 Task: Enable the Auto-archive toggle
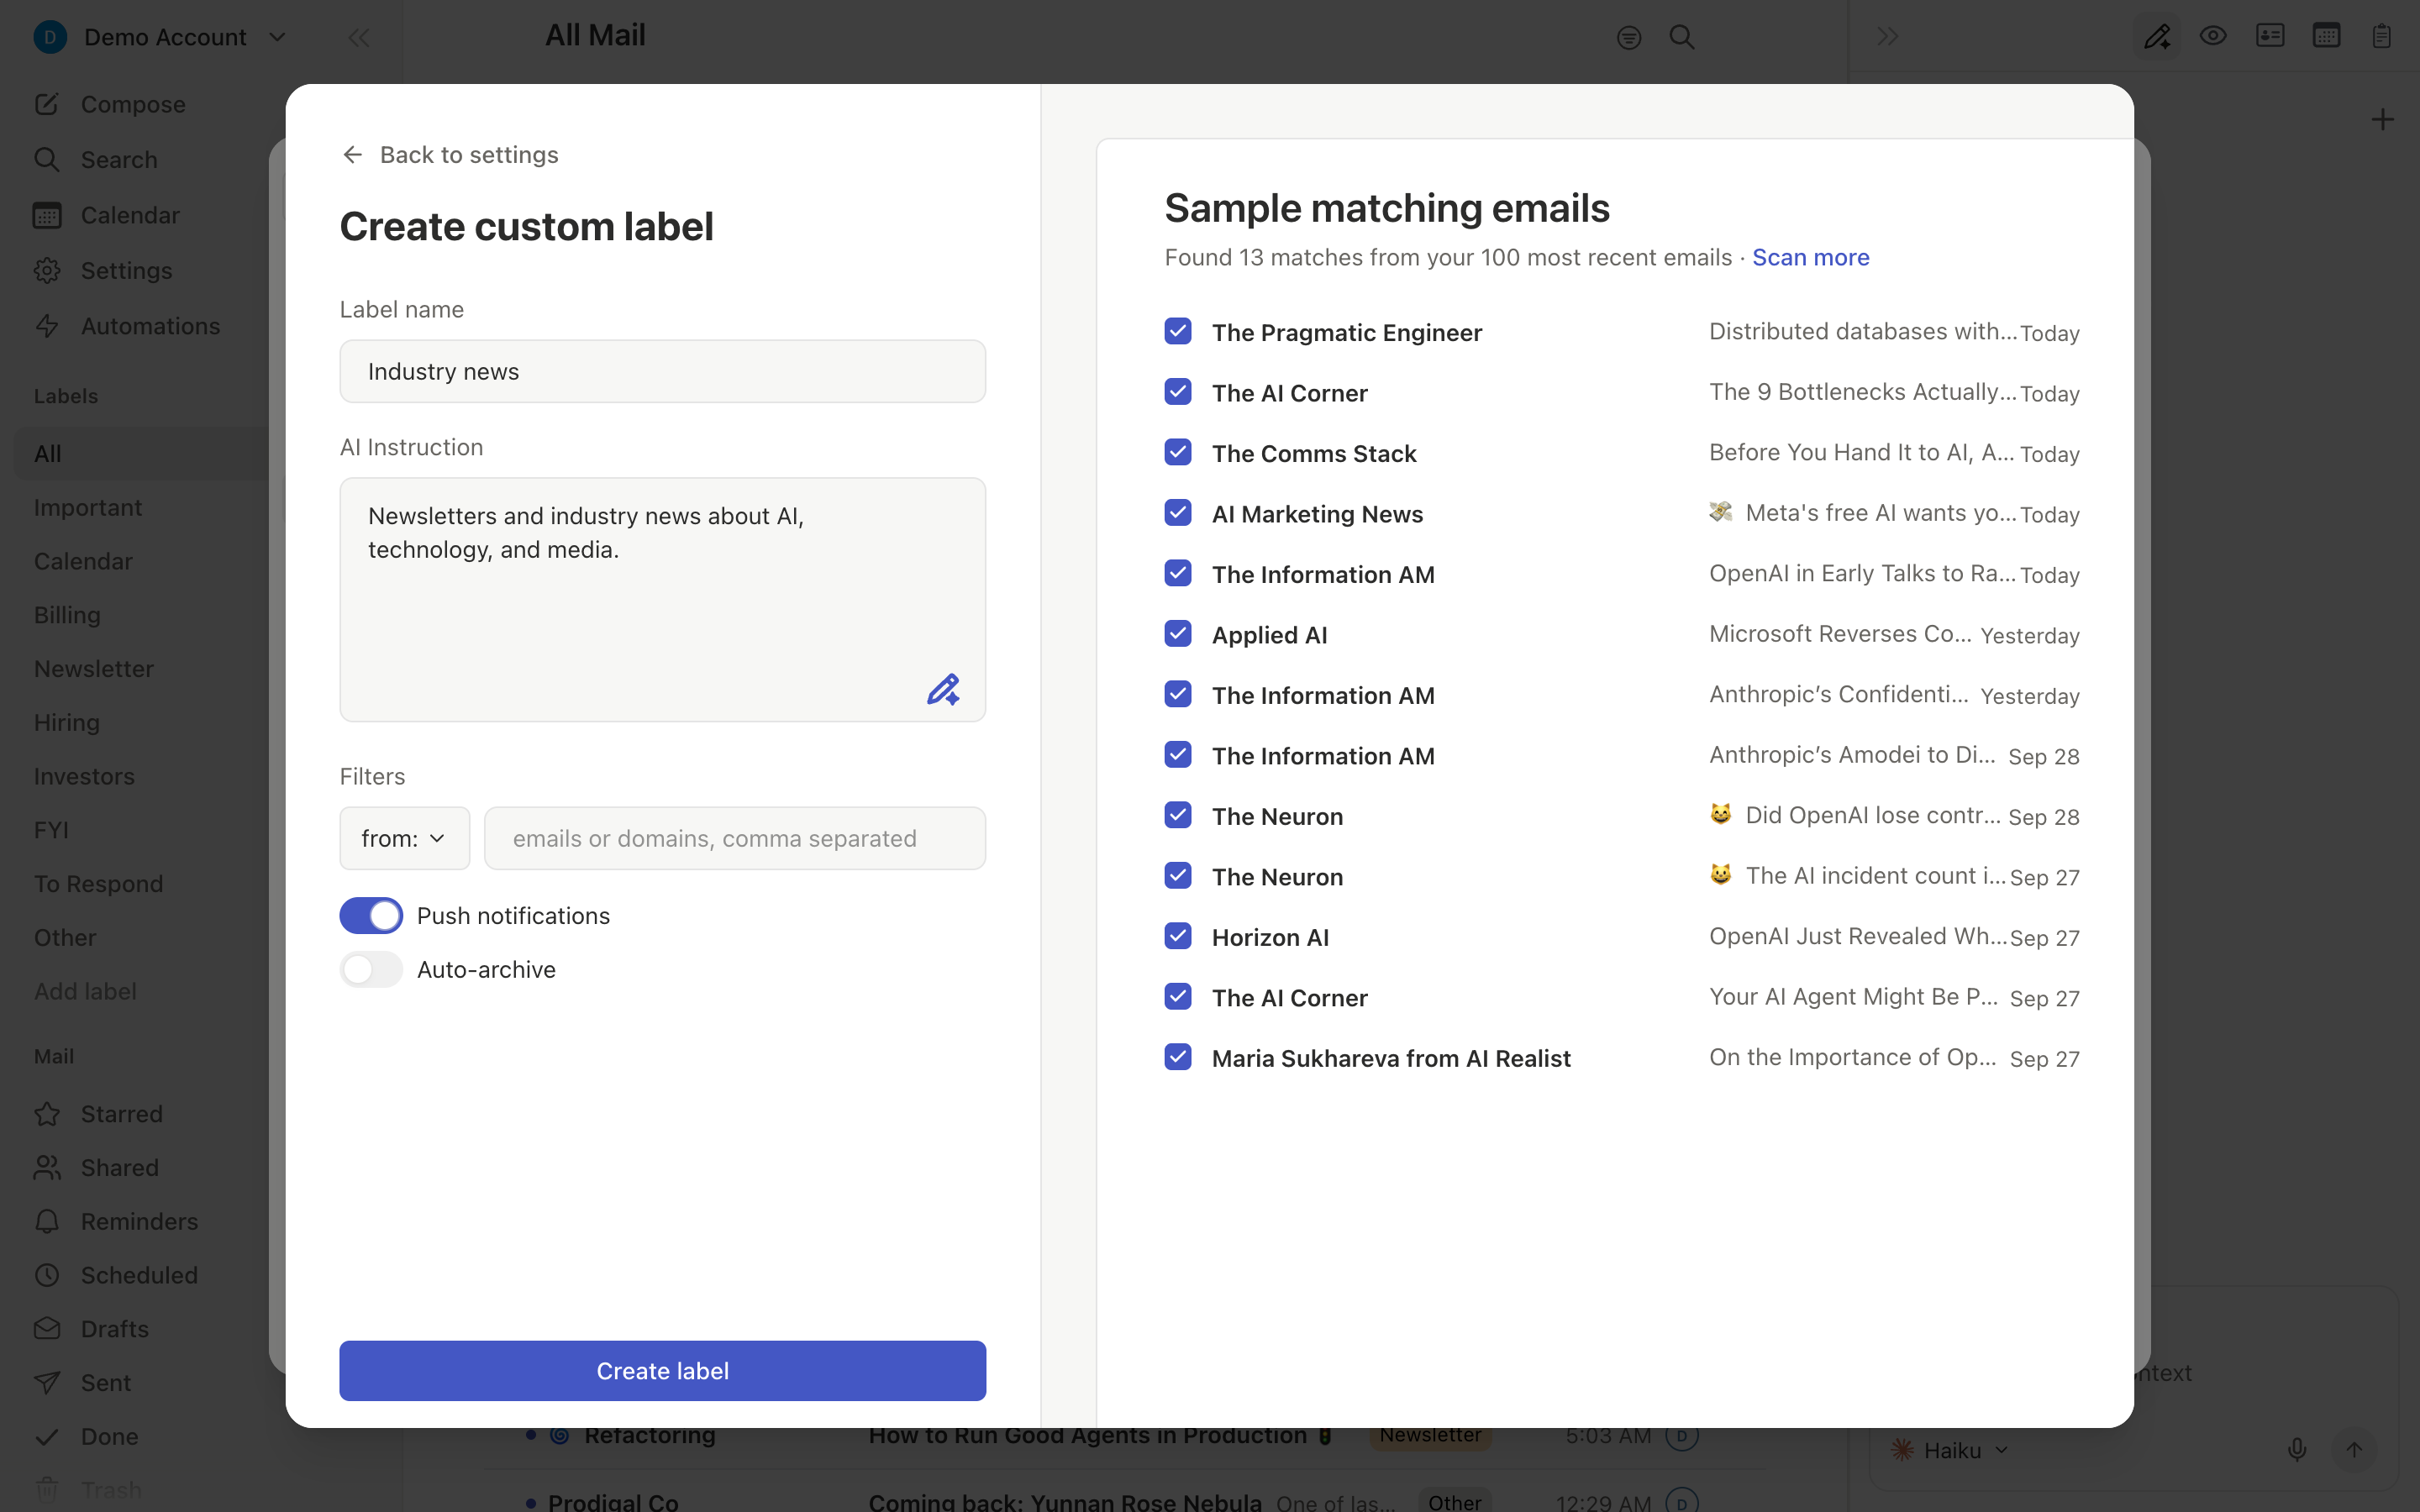tap(371, 969)
